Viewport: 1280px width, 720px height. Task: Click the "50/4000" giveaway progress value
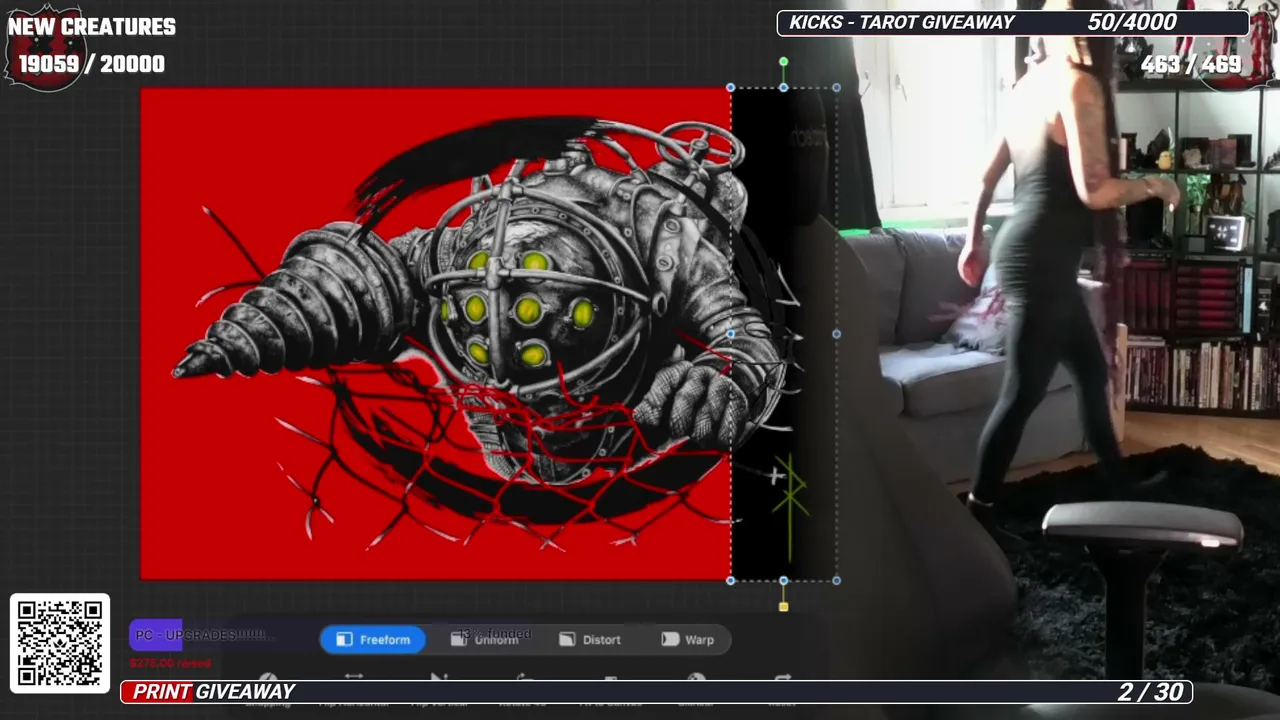click(x=1132, y=23)
